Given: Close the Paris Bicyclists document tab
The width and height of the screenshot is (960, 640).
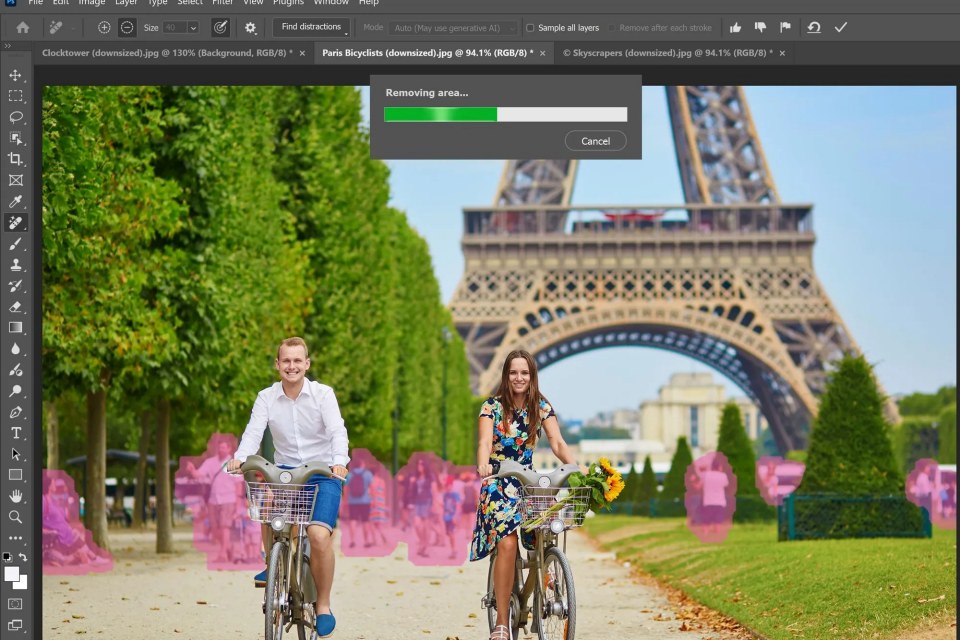Looking at the screenshot, I should pos(542,53).
